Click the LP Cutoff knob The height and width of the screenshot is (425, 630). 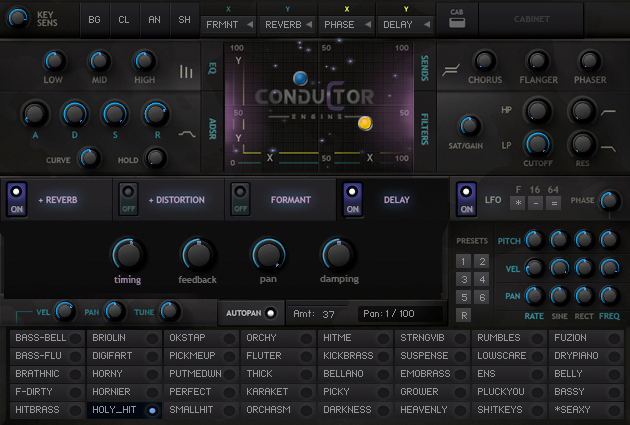coord(538,143)
